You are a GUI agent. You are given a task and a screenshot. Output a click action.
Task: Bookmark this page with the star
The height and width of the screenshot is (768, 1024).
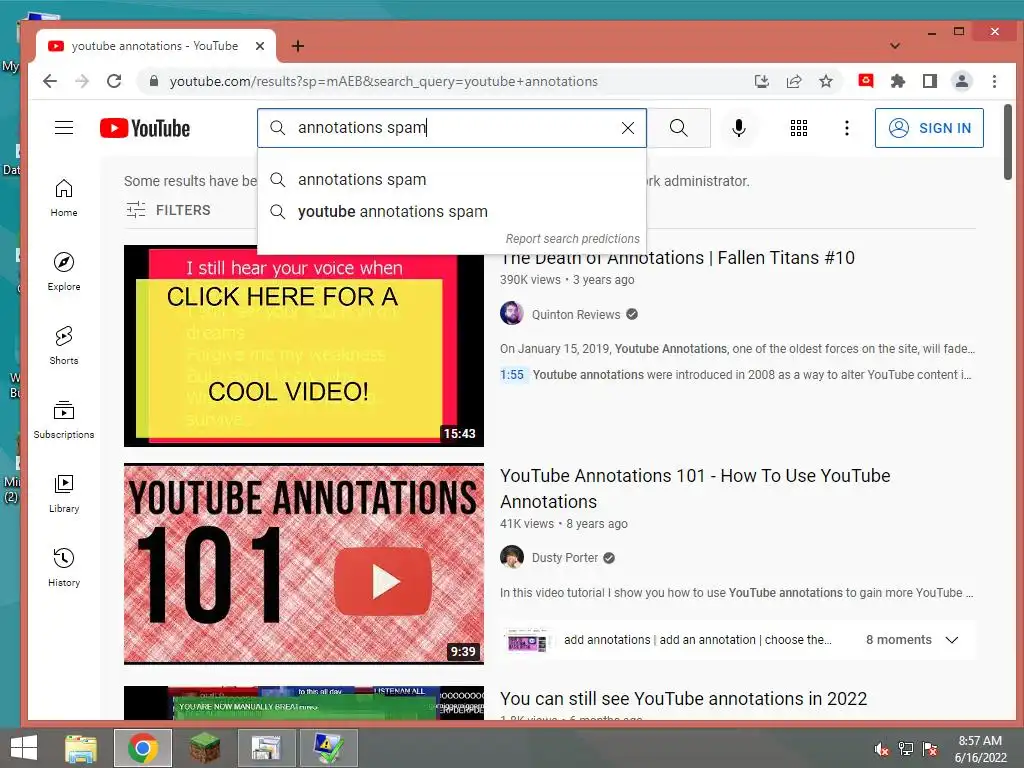coord(826,81)
